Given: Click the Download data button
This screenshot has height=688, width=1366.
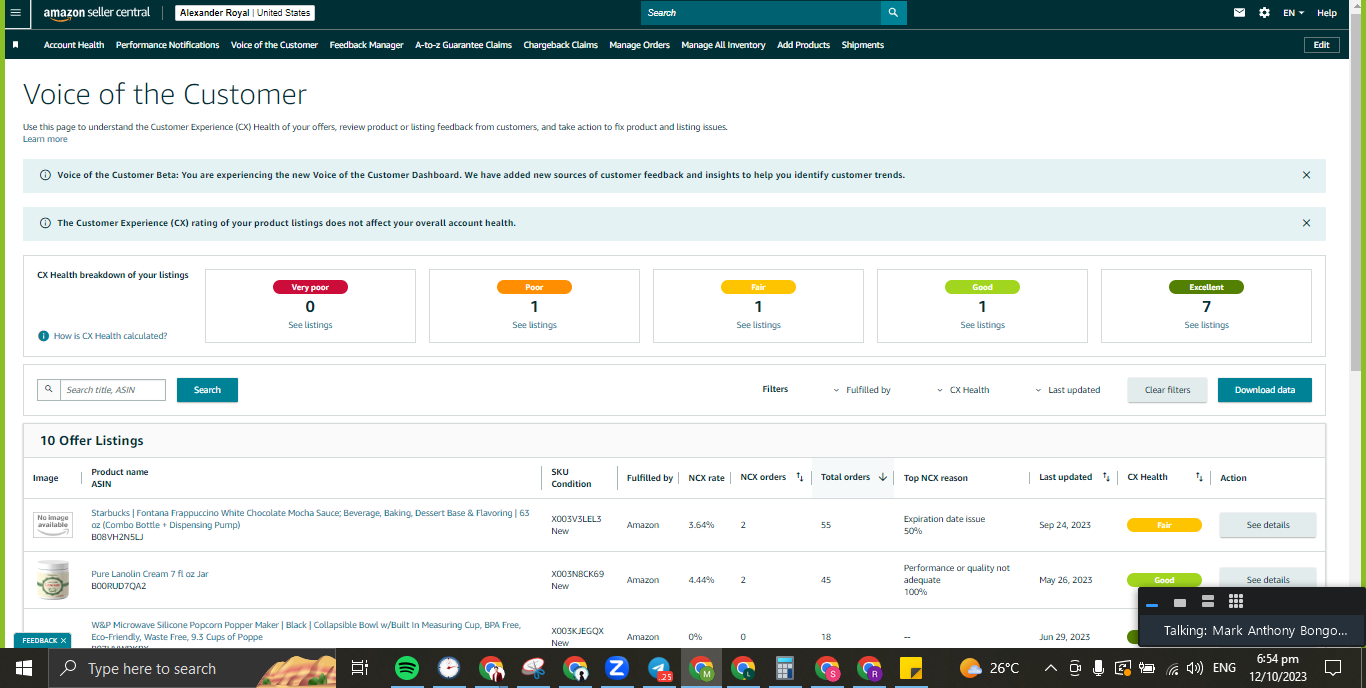Looking at the screenshot, I should [1264, 390].
